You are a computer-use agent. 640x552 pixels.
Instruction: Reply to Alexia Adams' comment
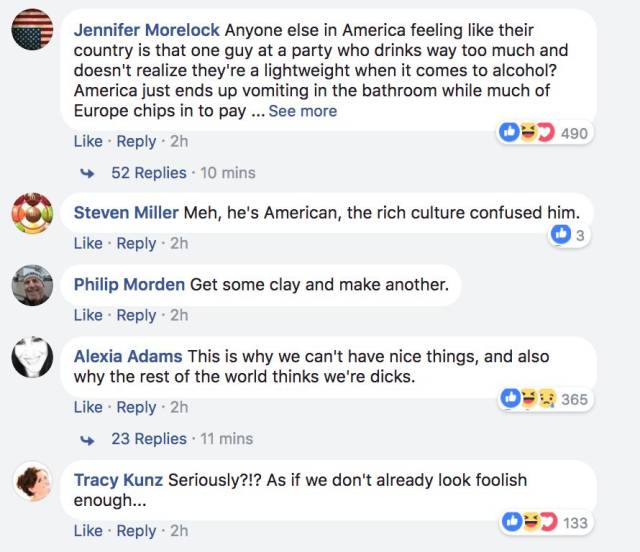pos(136,407)
